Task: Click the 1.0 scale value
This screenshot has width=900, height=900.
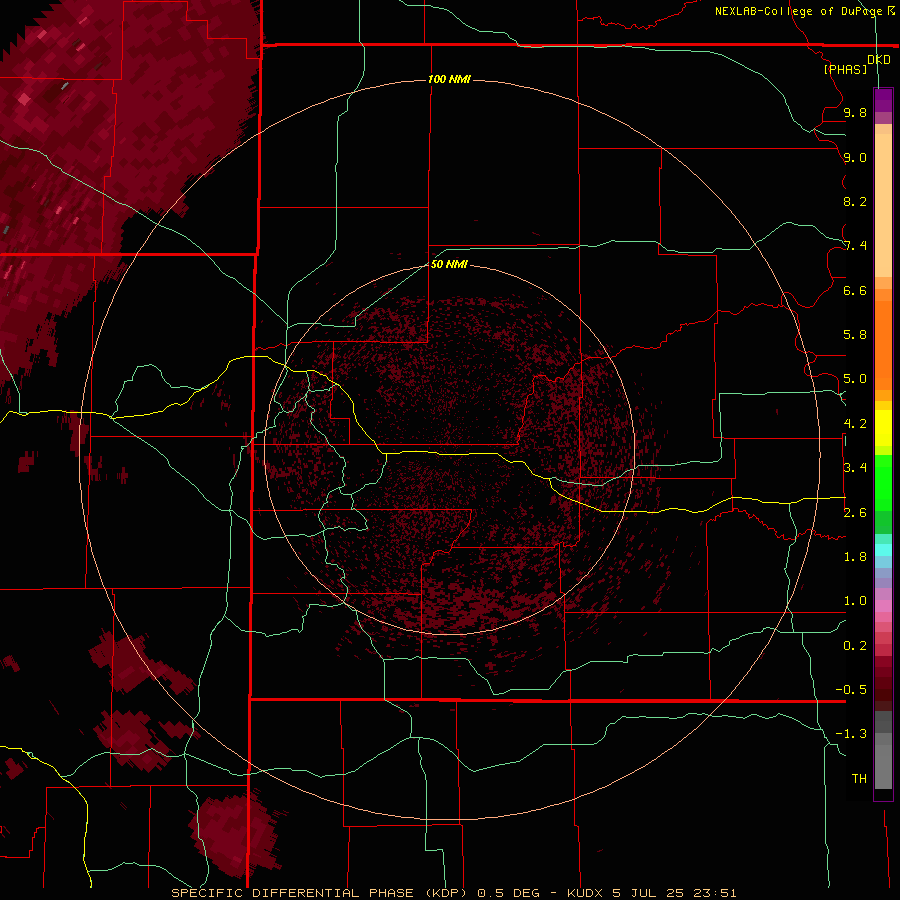Action: pos(855,601)
